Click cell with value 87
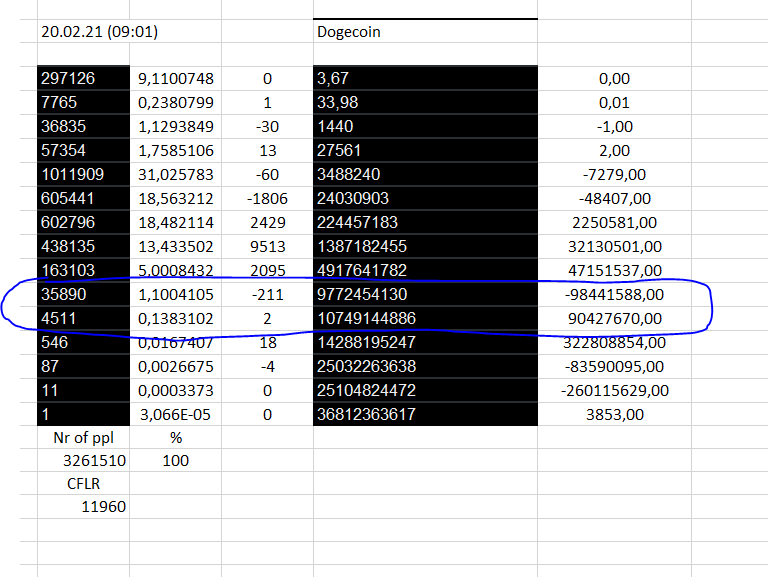 [83, 366]
